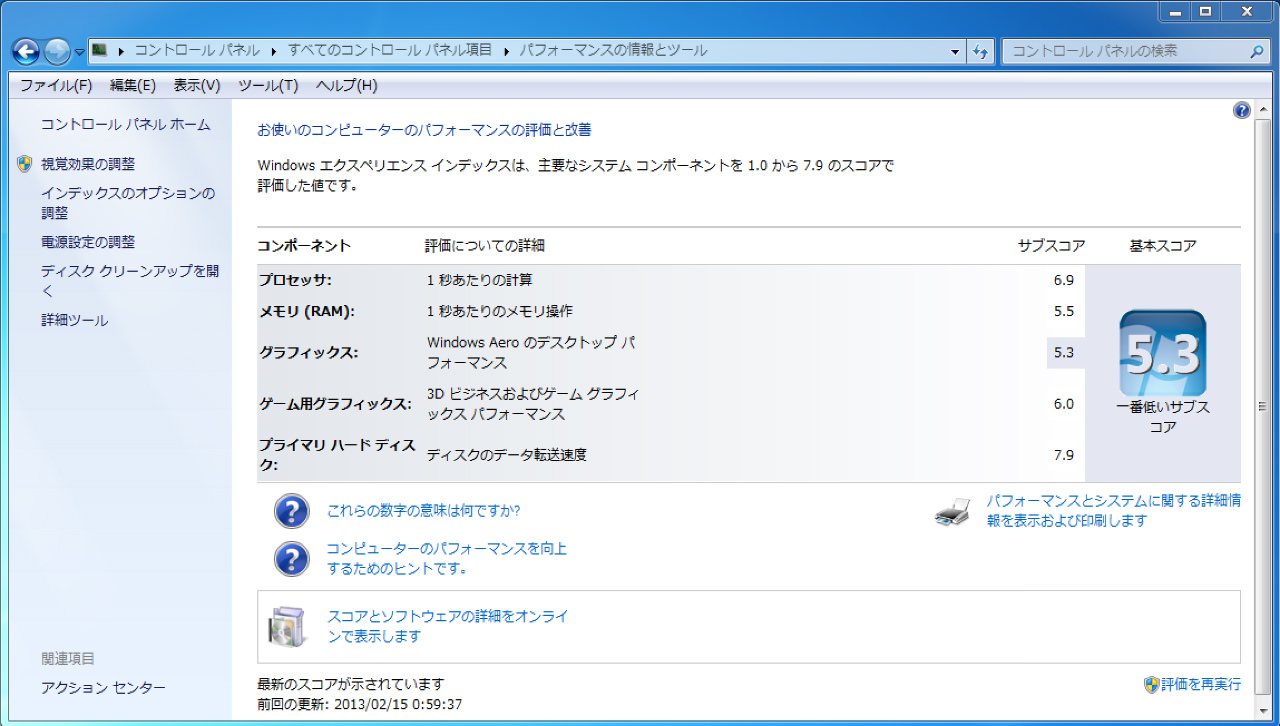Click プロセッサ: component label
Screen dimensions: 1280x726
pos(295,280)
